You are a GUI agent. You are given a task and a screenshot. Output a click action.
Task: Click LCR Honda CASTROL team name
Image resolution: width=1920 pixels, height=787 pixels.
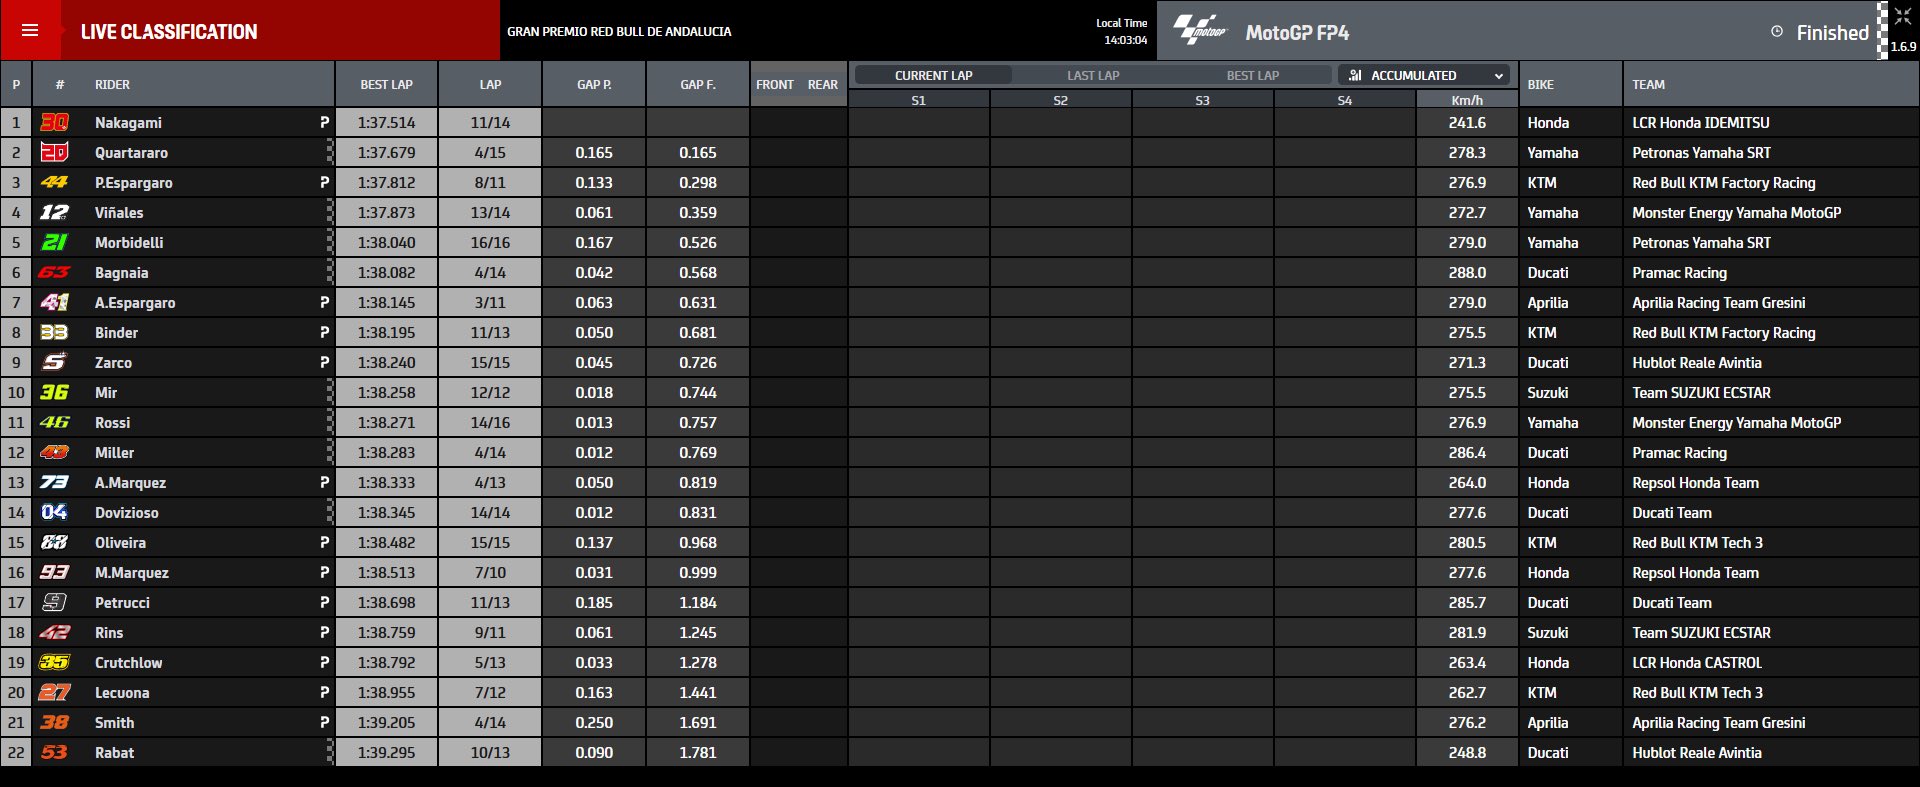coord(1697,662)
